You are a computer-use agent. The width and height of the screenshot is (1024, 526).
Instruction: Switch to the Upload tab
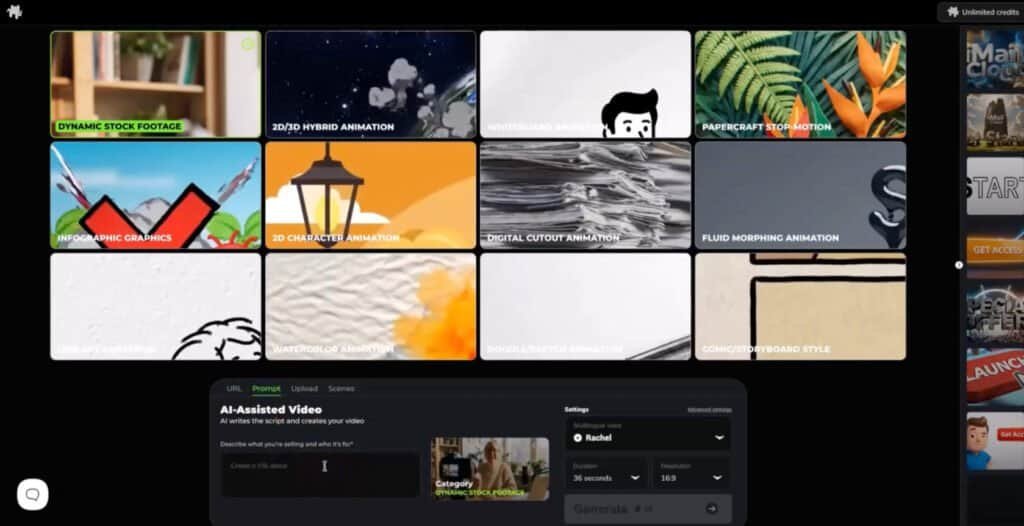click(x=304, y=388)
